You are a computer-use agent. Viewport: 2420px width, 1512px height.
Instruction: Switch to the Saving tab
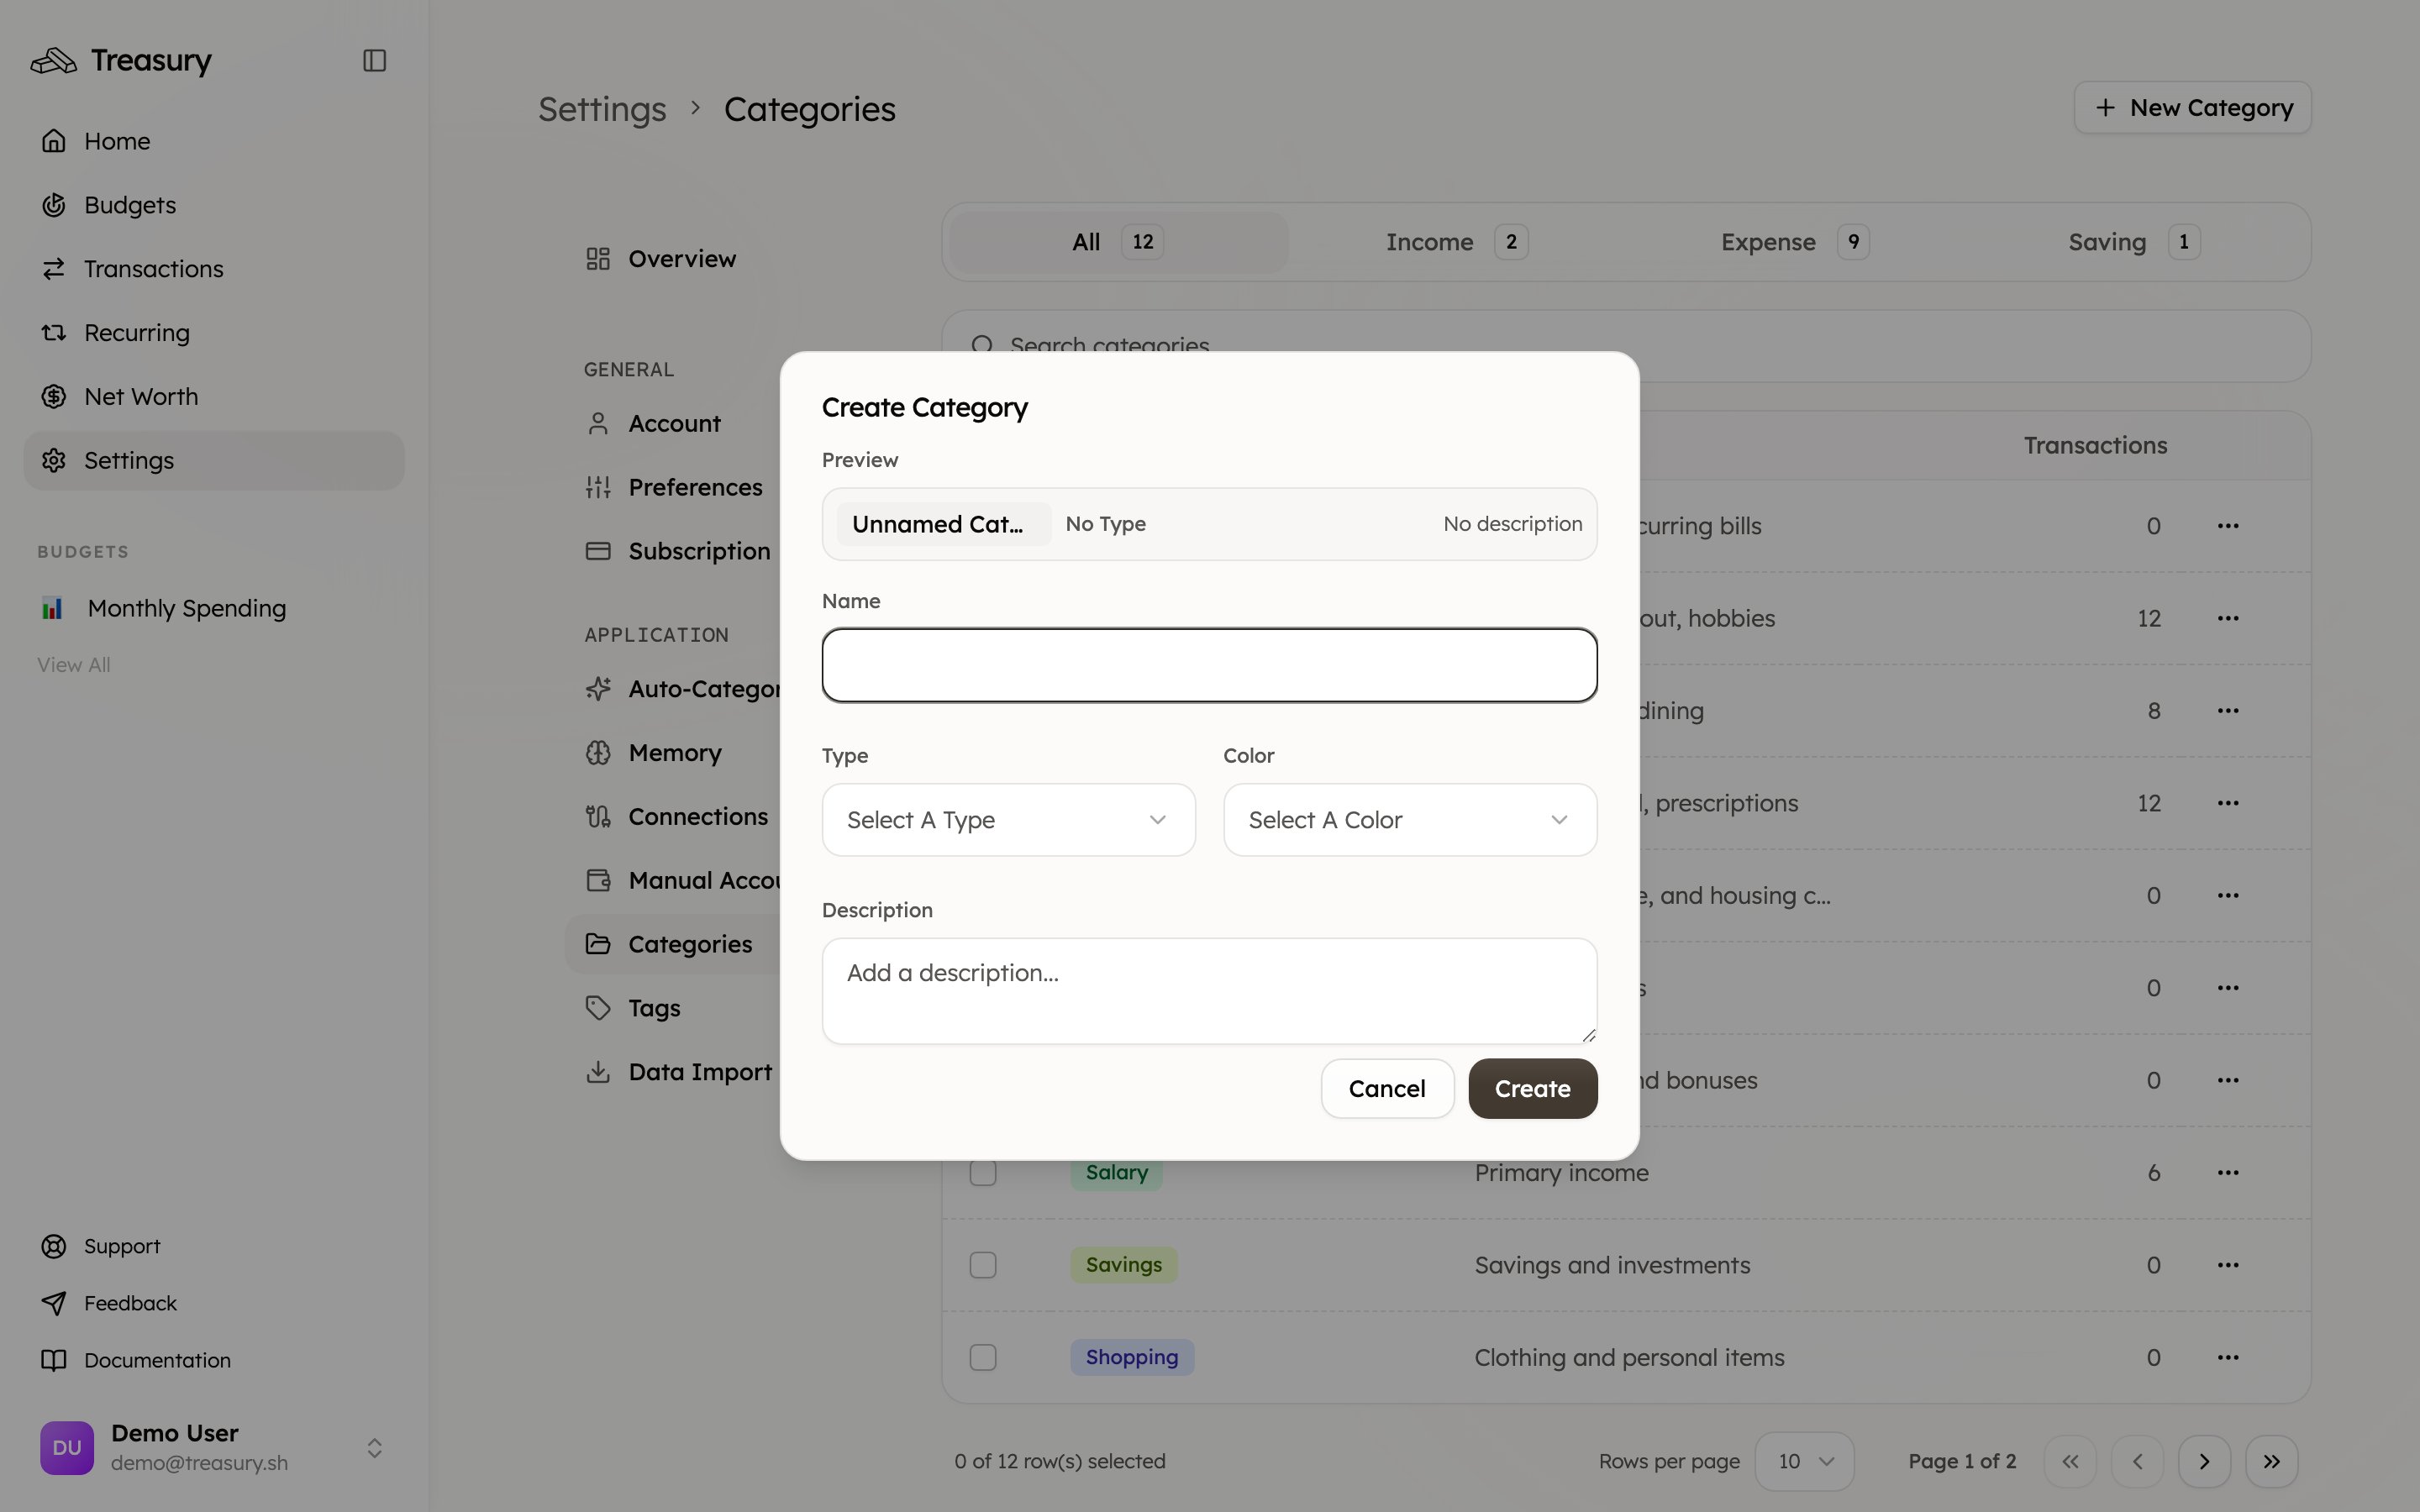2133,242
